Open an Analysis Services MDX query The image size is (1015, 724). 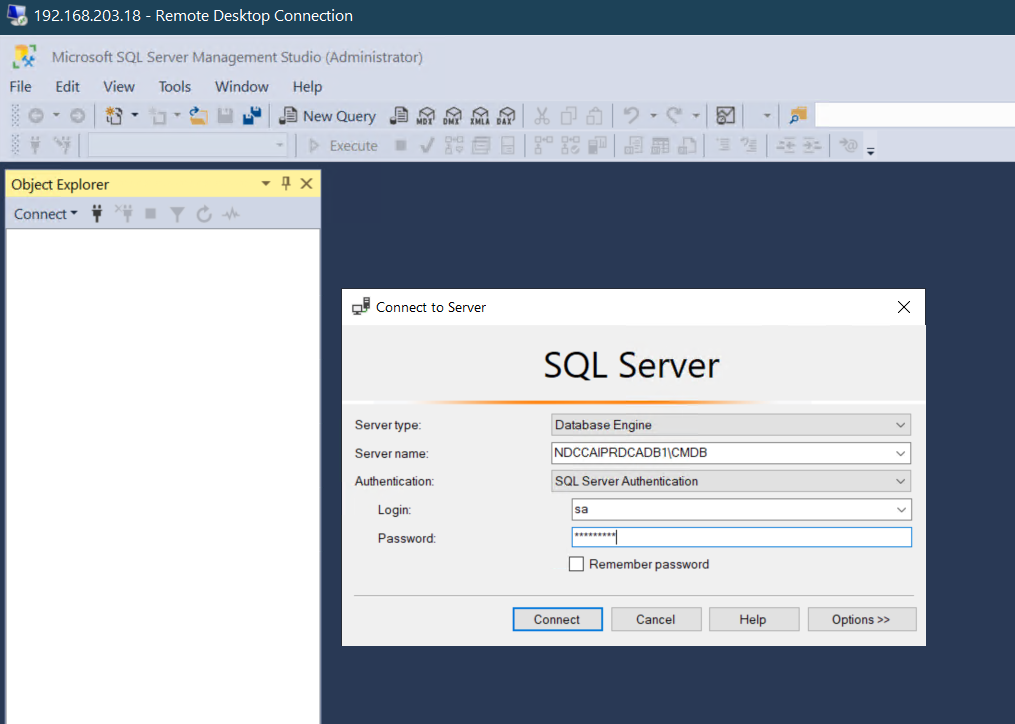425,116
